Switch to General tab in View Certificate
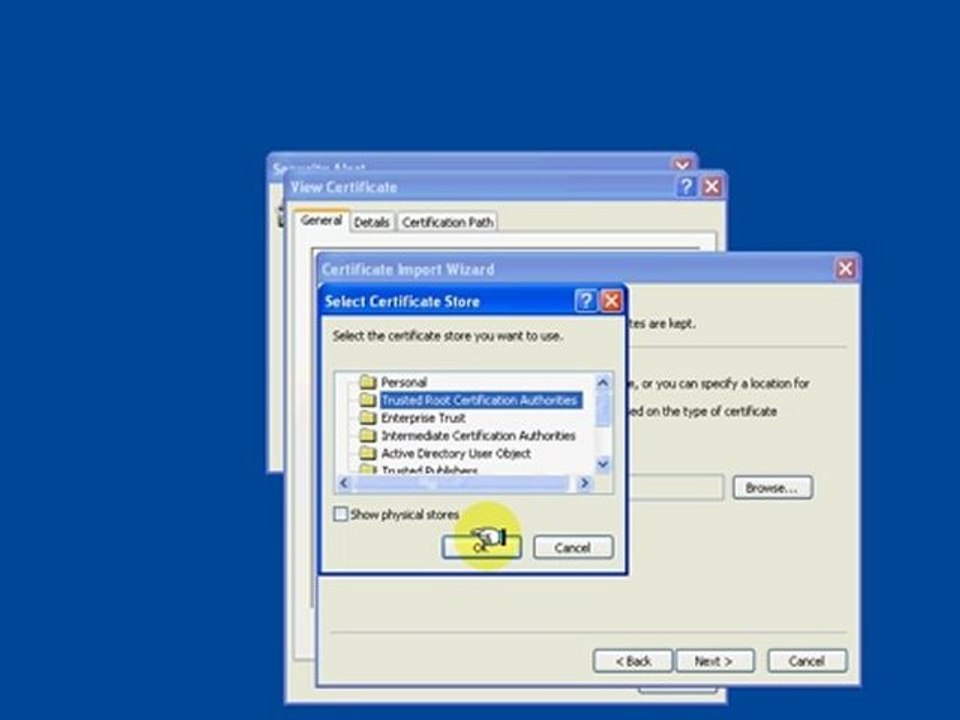This screenshot has height=720, width=960. click(321, 220)
